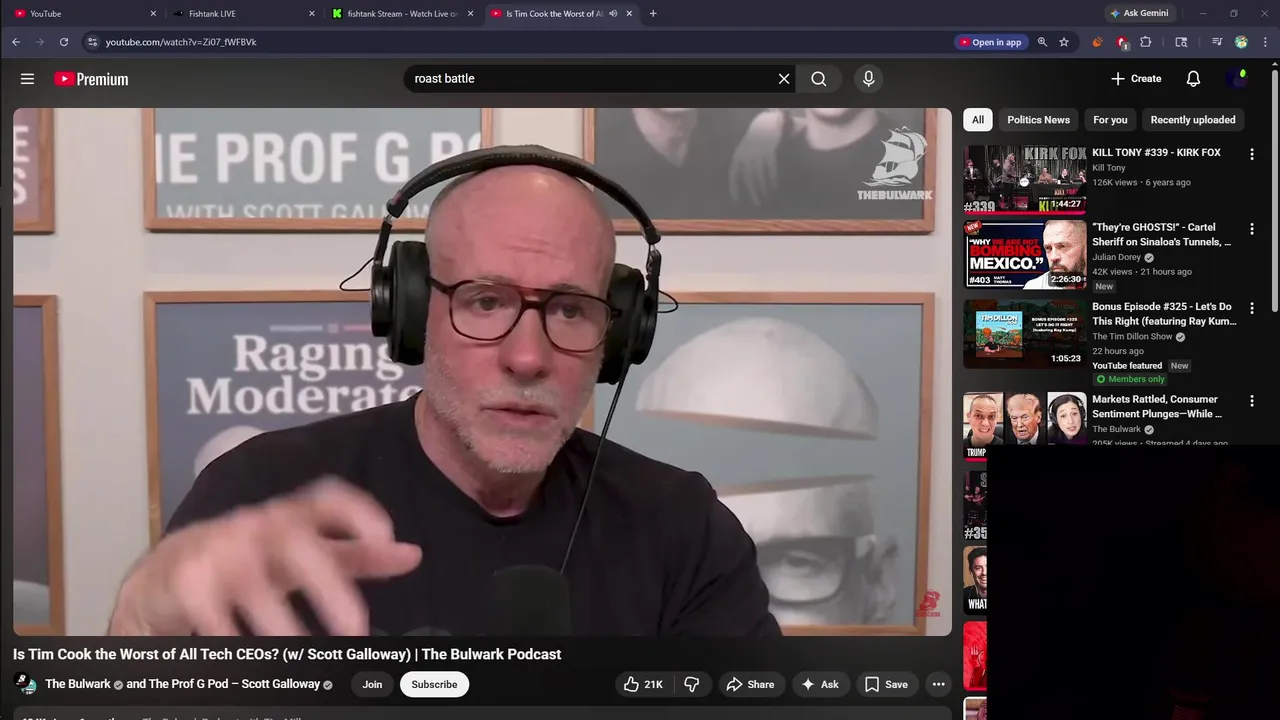Go forward in browser history
Screen dimensions: 1280x720
click(x=40, y=42)
